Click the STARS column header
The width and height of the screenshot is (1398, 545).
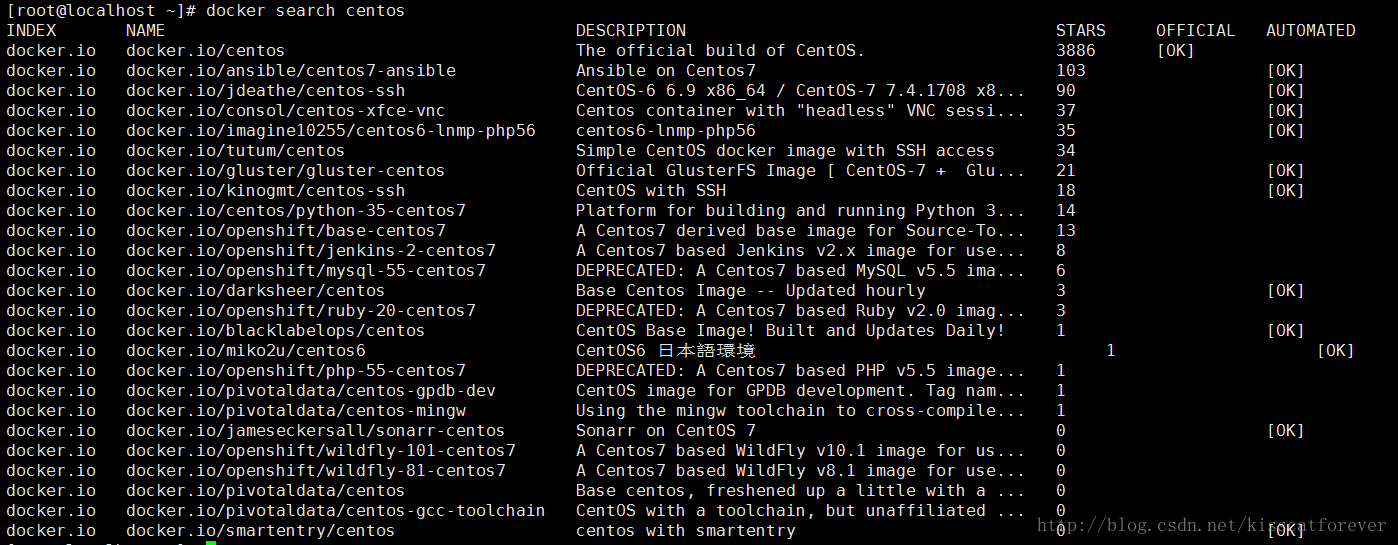[1081, 30]
